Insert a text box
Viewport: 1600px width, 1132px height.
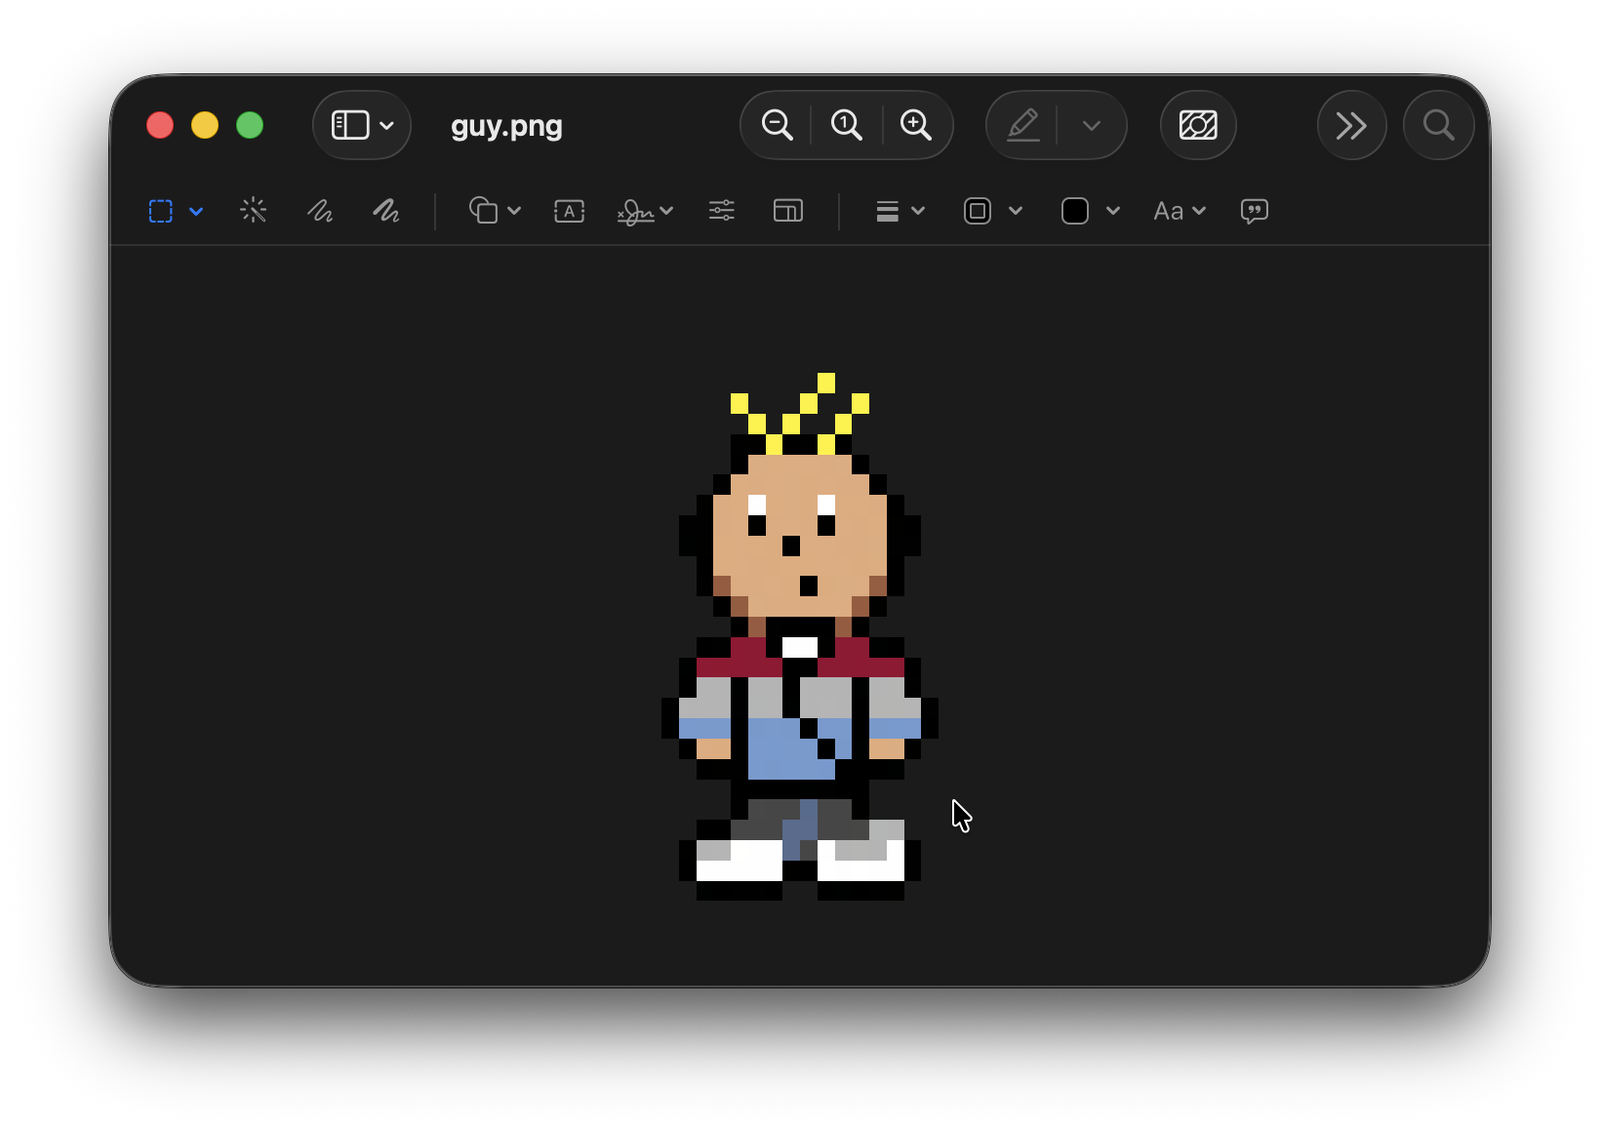pos(569,211)
